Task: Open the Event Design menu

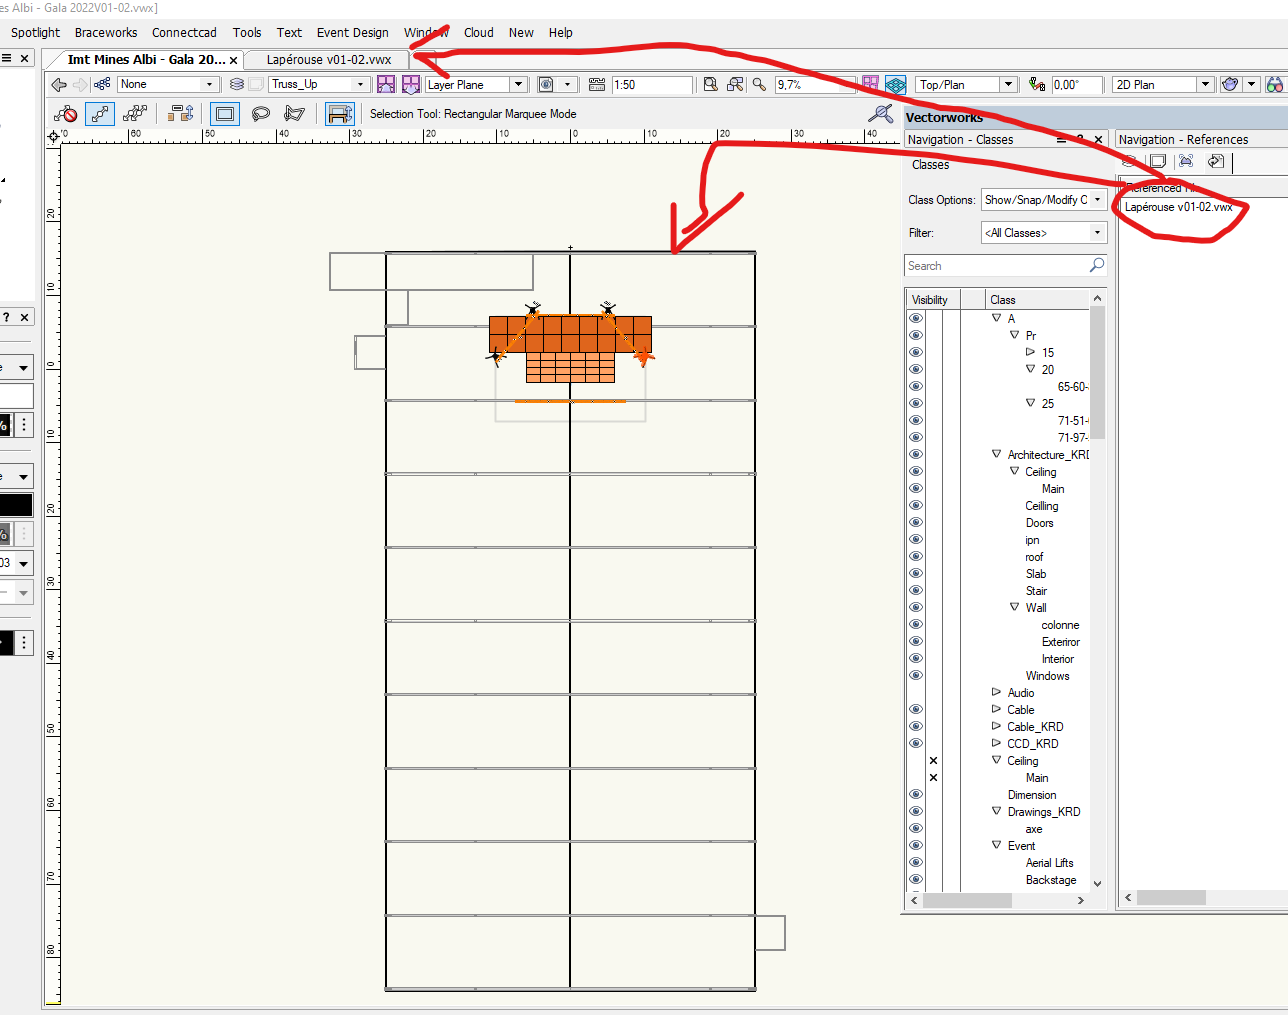Action: (352, 32)
